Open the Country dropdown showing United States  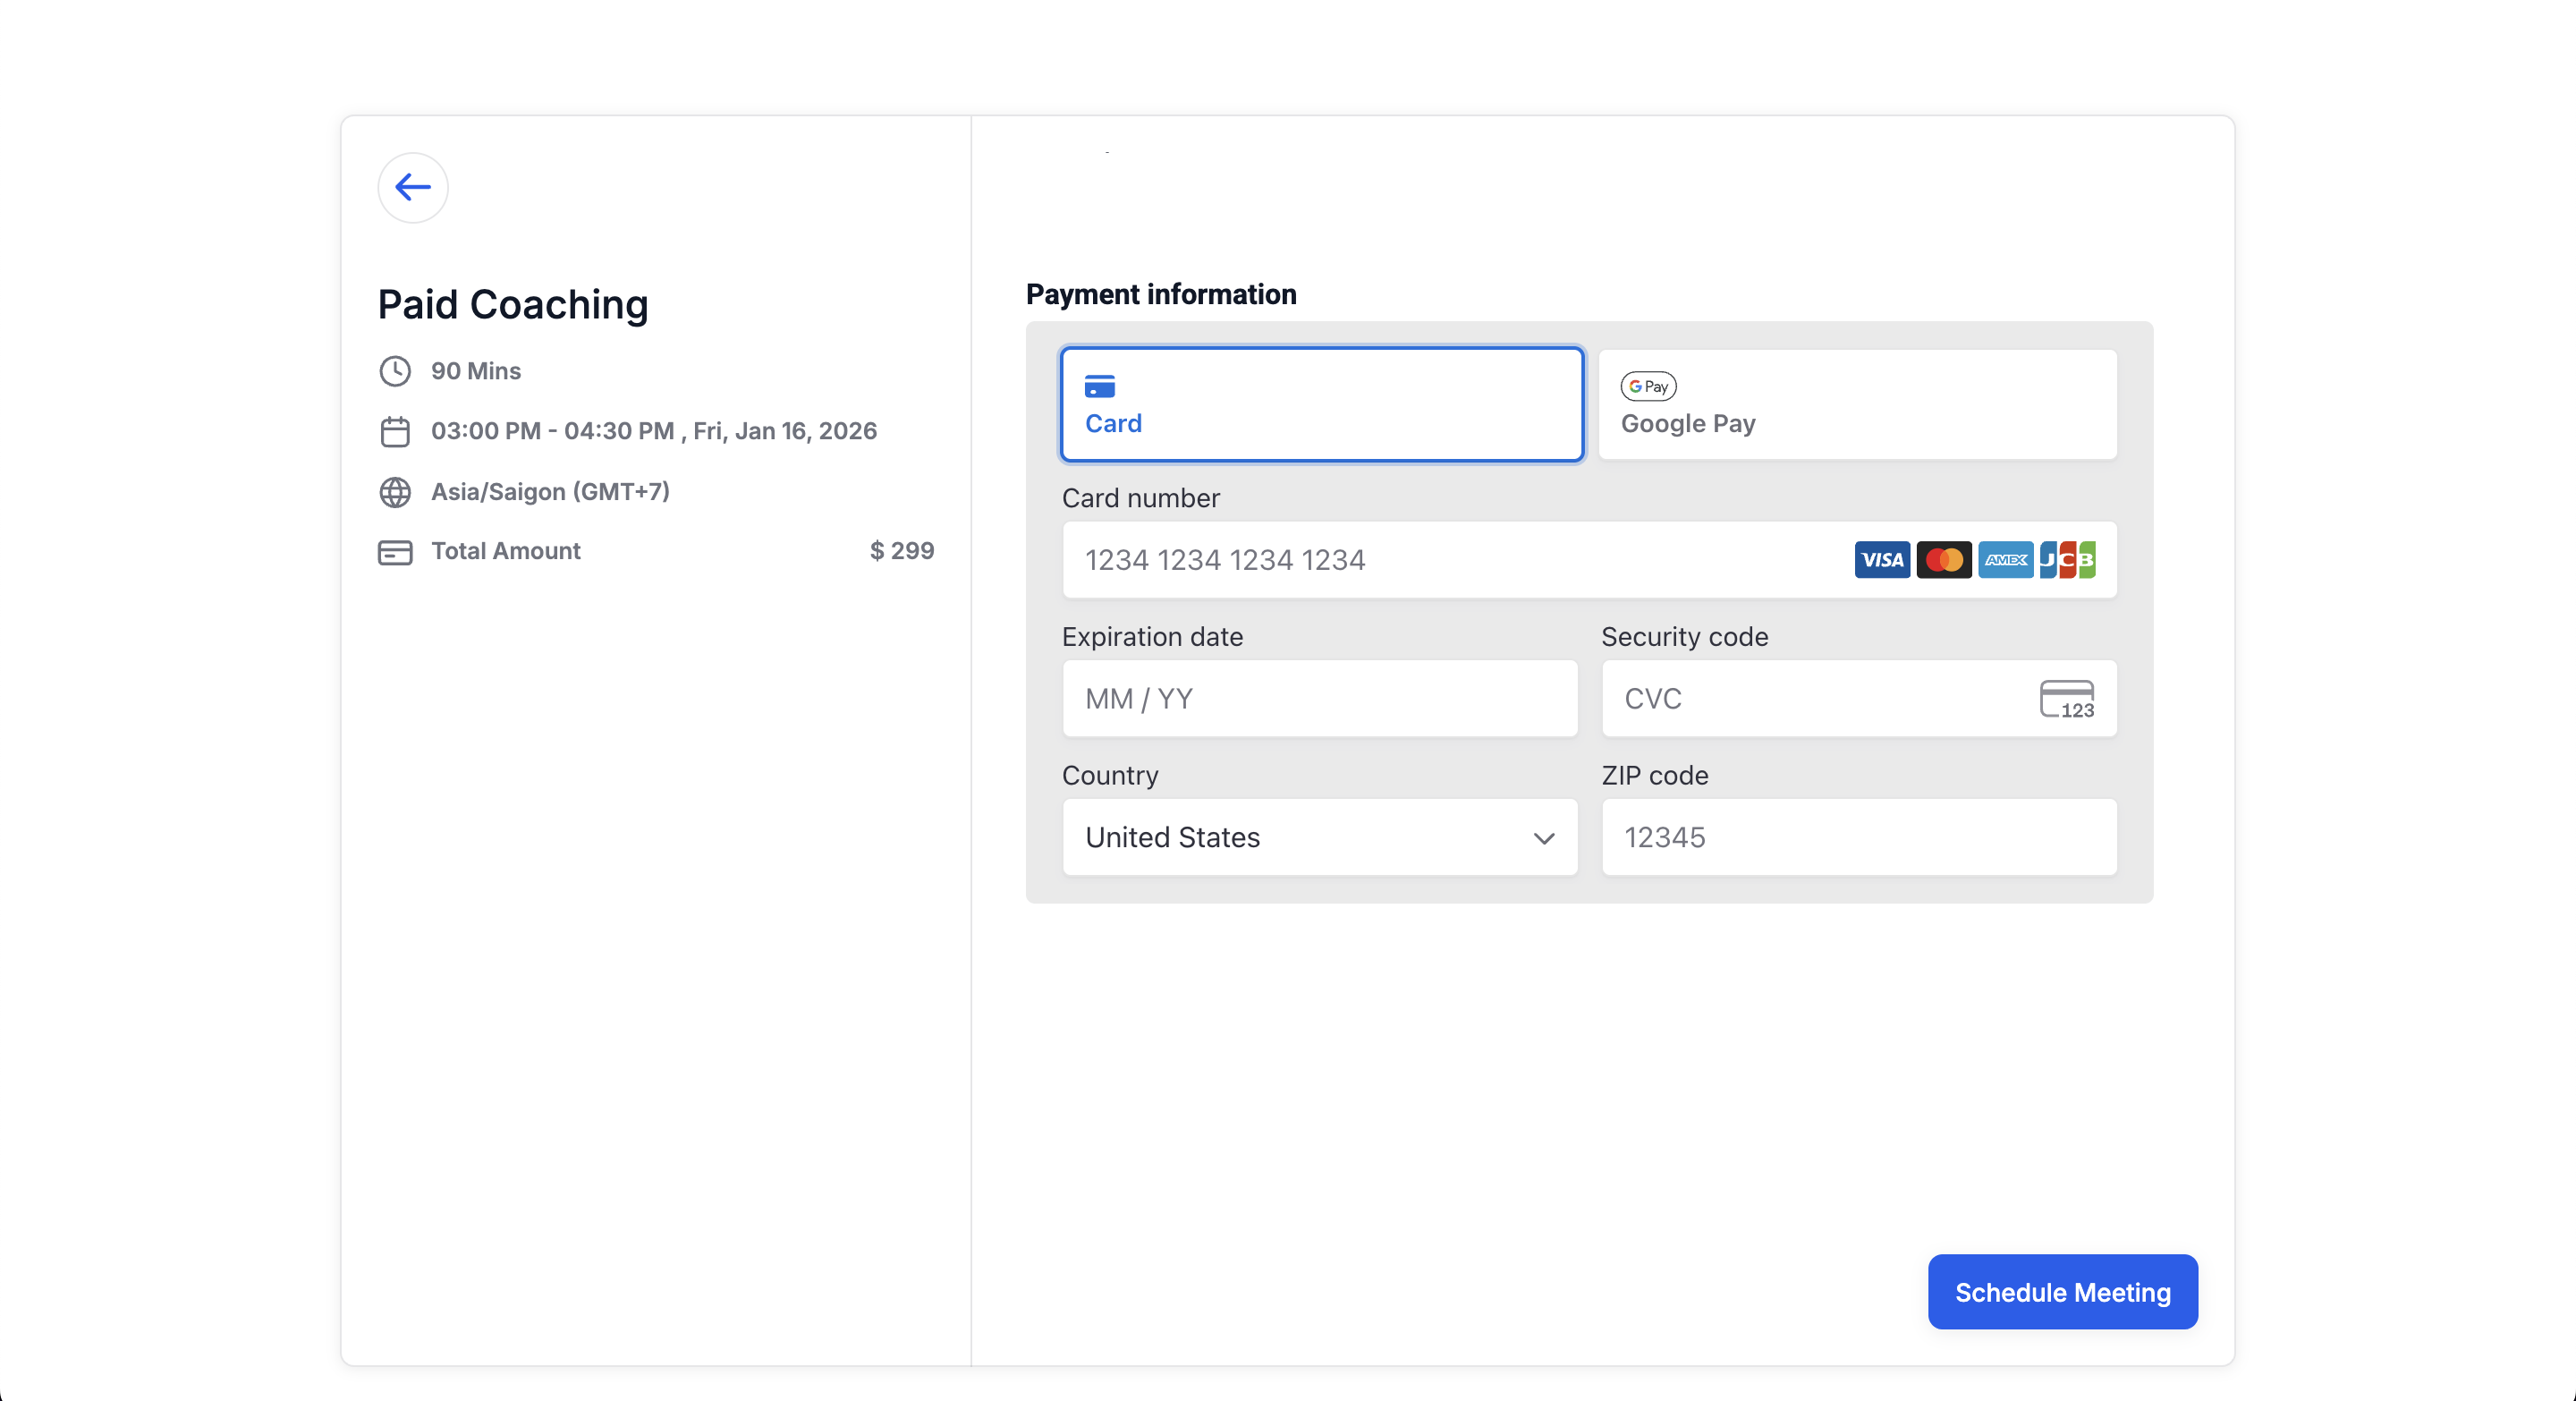[x=1300, y=837]
